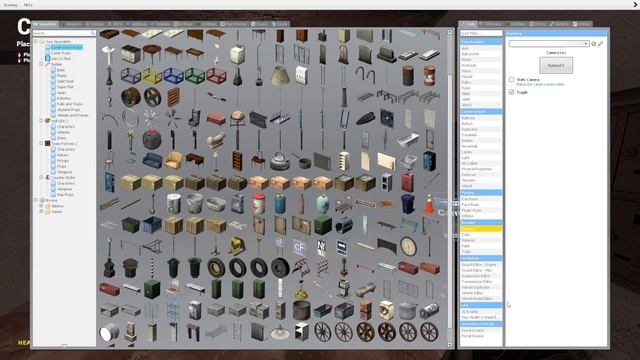Spawn the washing machine prop
The height and width of the screenshot is (360, 640).
coord(386,310)
